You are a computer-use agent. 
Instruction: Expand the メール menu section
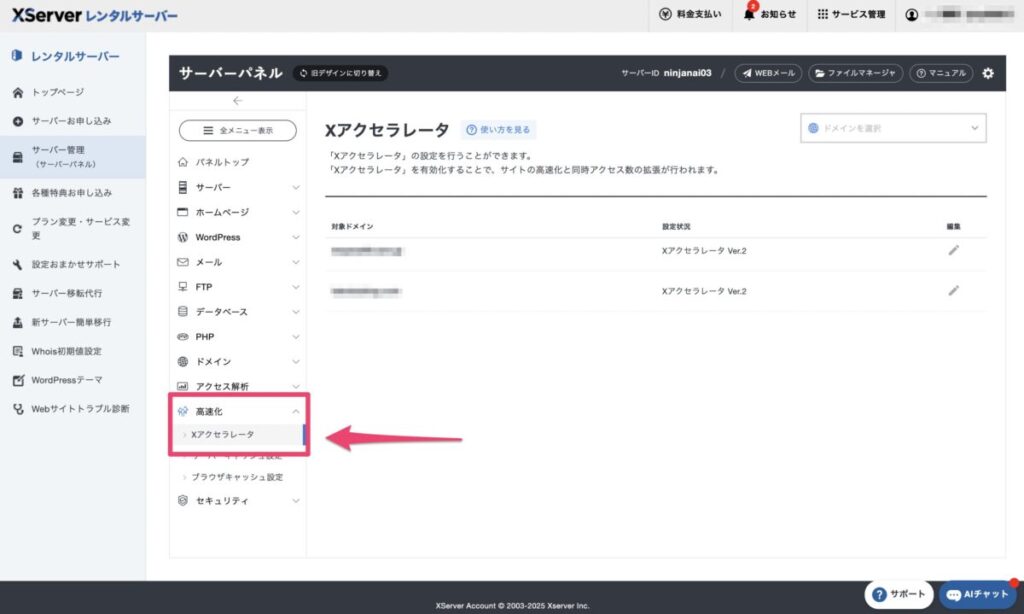point(210,262)
